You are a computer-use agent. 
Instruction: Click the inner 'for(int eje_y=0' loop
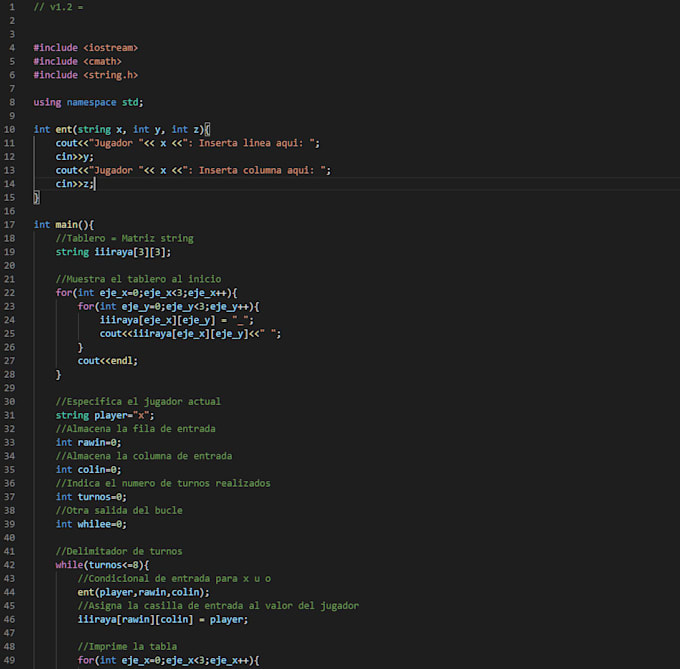[168, 307]
